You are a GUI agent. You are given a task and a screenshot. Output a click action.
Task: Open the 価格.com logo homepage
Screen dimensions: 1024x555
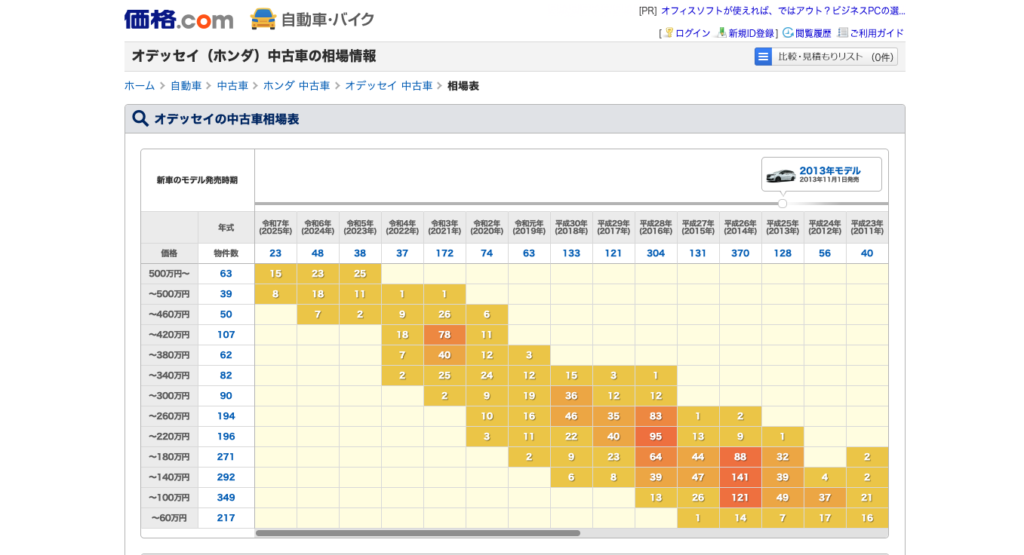179,20
